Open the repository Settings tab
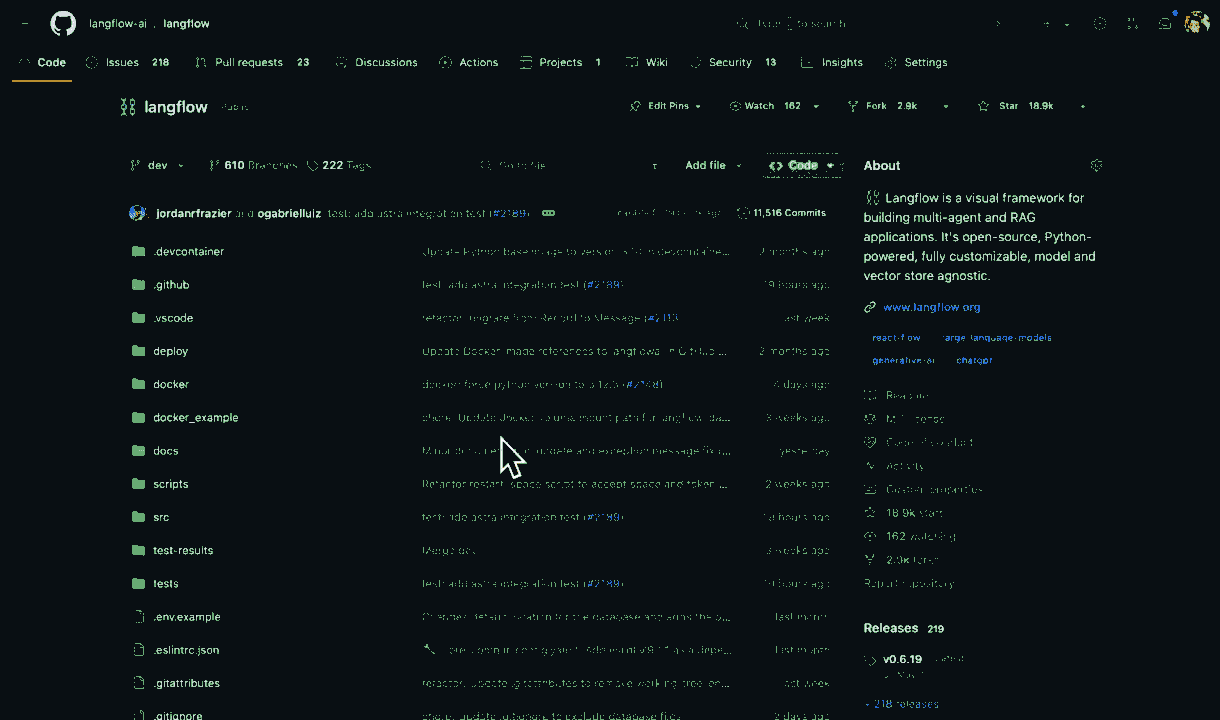The width and height of the screenshot is (1220, 720). click(916, 62)
